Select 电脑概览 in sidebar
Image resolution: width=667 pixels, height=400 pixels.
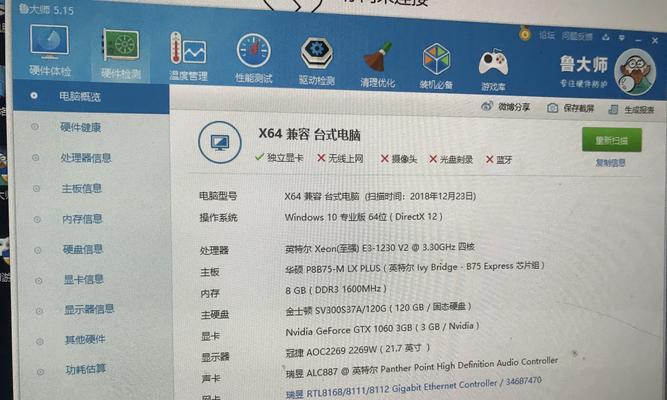[x=91, y=97]
